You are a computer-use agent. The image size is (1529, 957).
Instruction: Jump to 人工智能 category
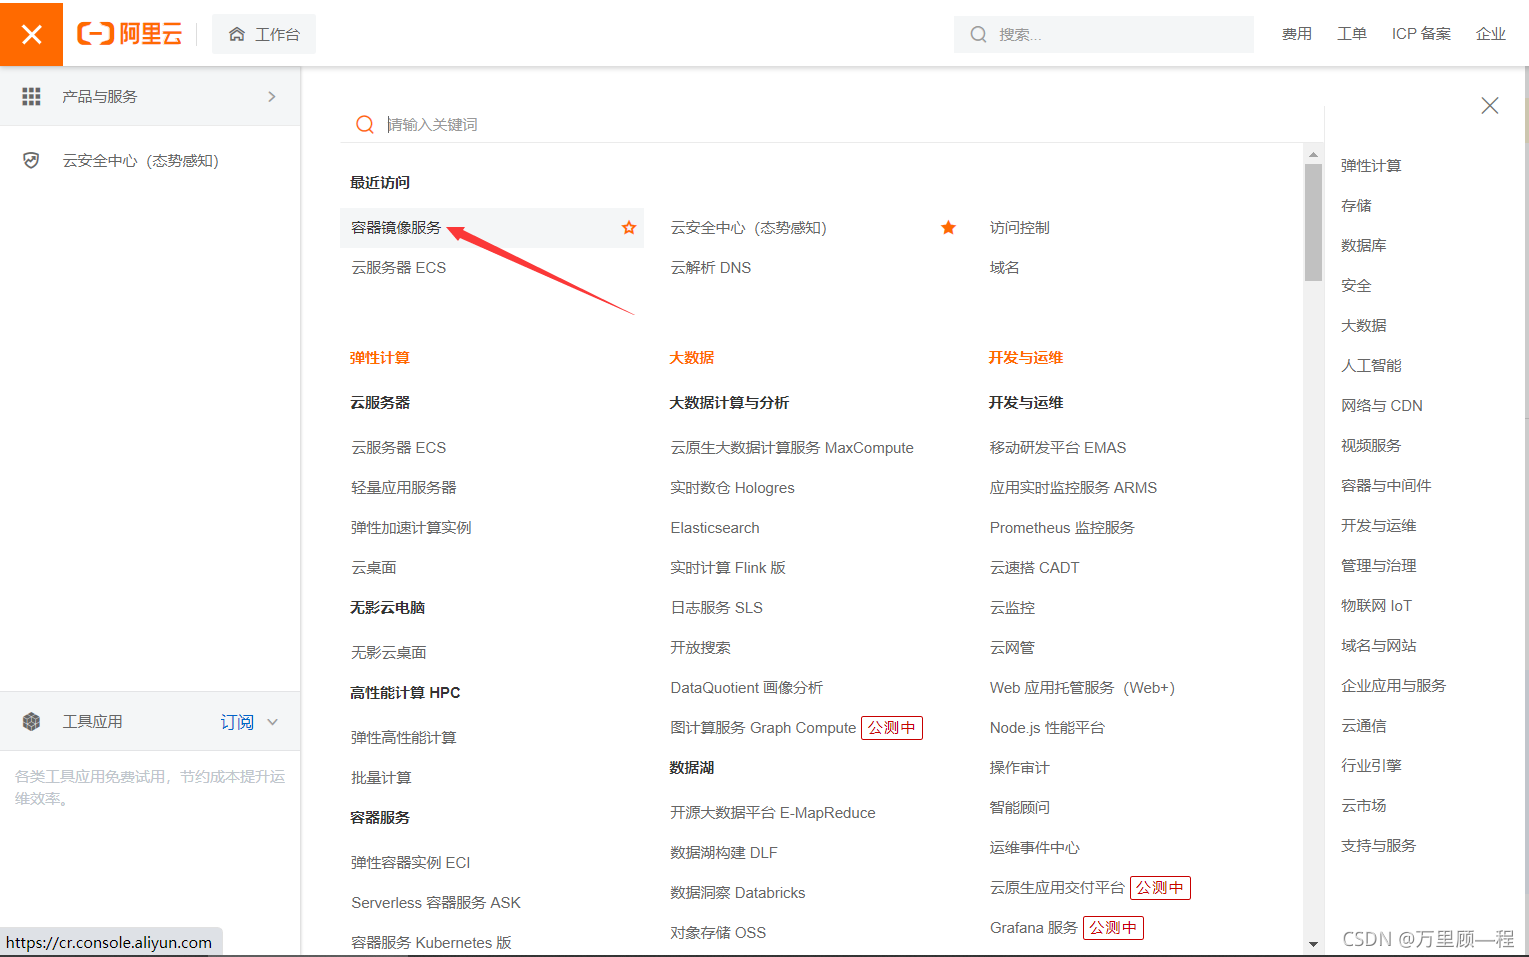pyautogui.click(x=1371, y=366)
